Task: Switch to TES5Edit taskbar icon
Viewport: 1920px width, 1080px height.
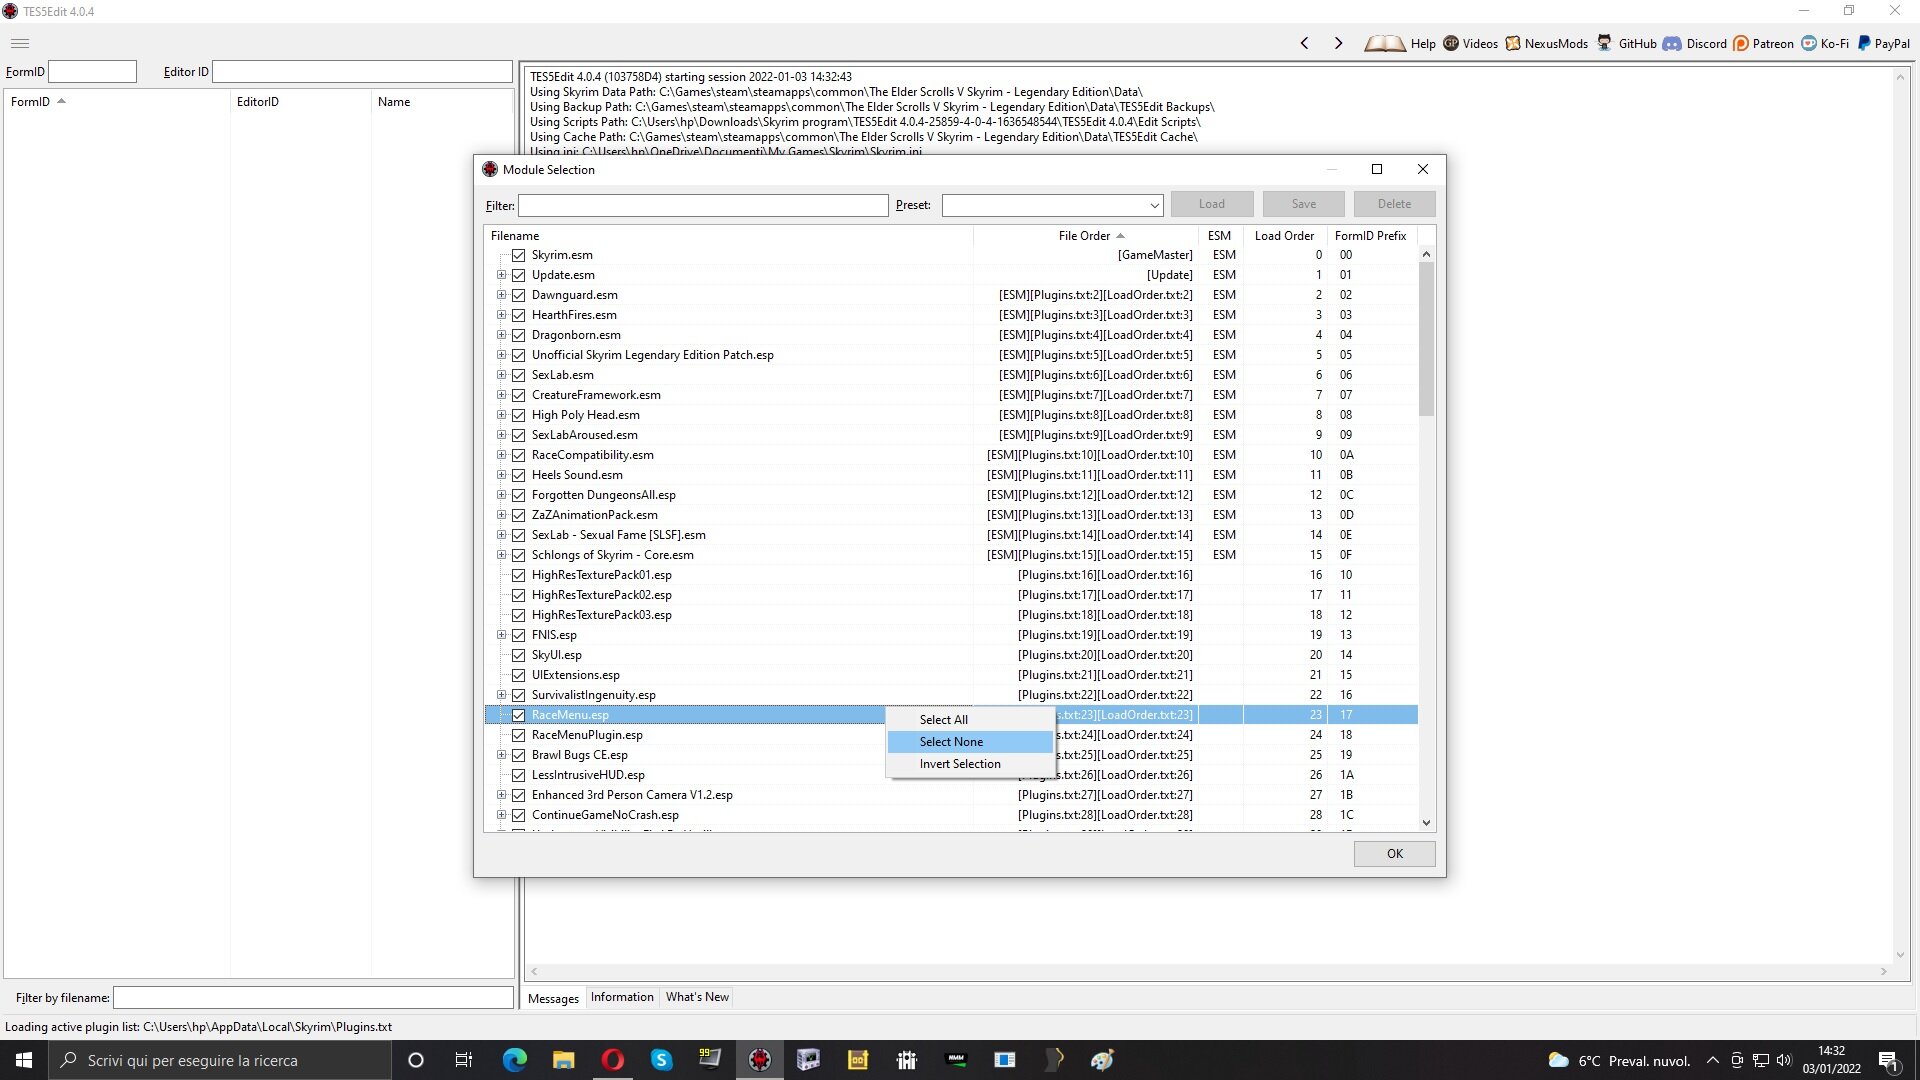Action: click(760, 1060)
